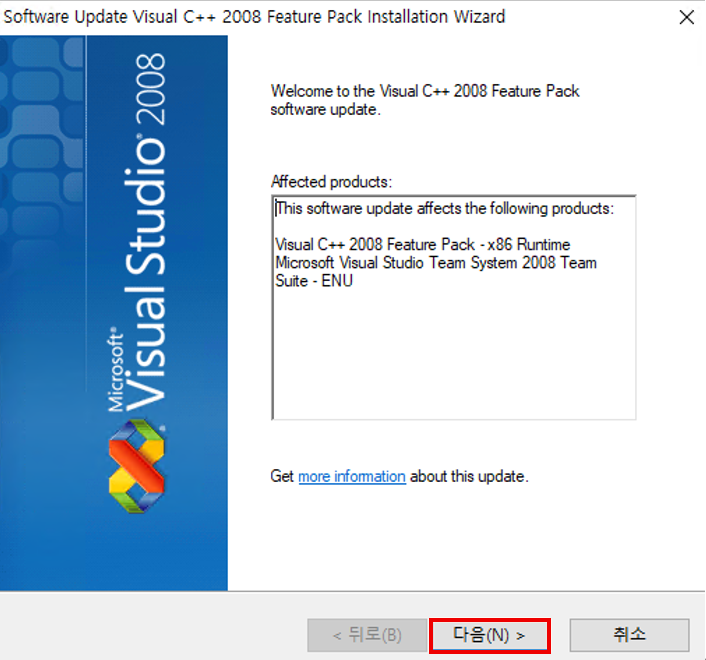The height and width of the screenshot is (660, 706).
Task: Click the 다음(N) > next button
Action: 489,635
